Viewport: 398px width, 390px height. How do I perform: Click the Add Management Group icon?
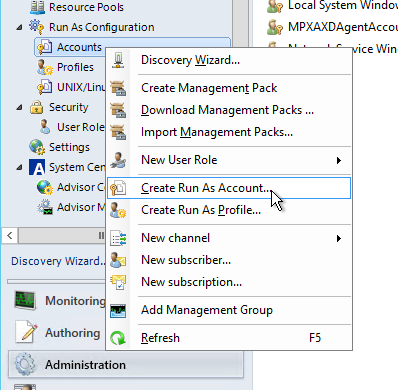tap(118, 310)
